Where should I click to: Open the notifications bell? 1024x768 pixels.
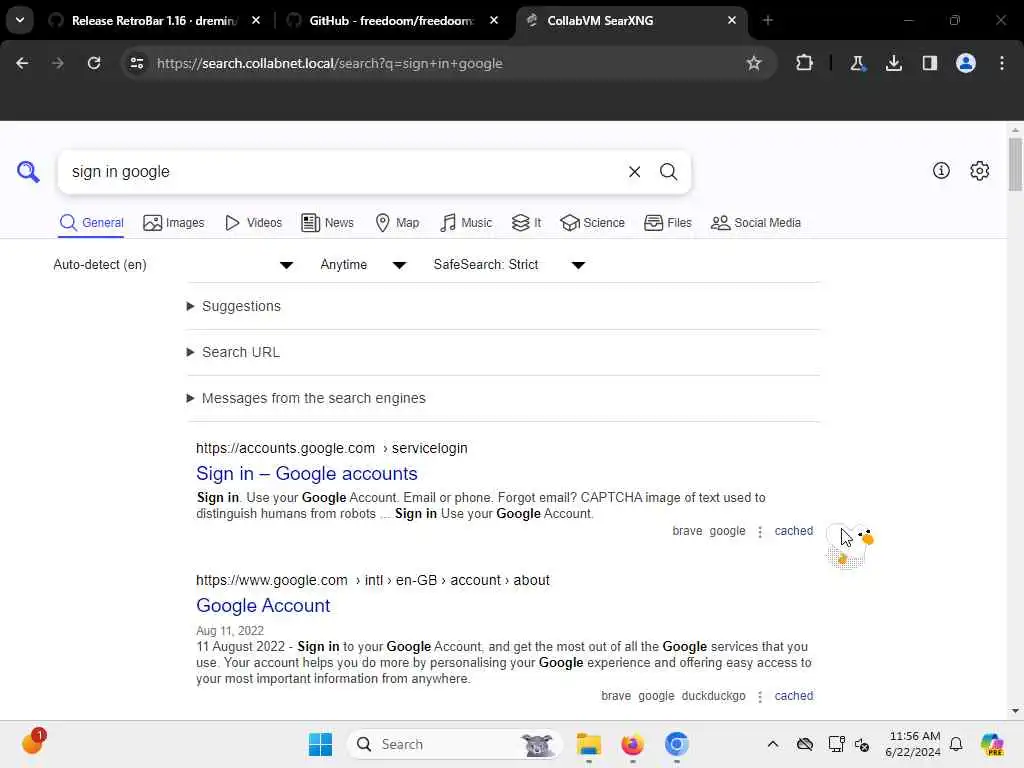(x=956, y=744)
